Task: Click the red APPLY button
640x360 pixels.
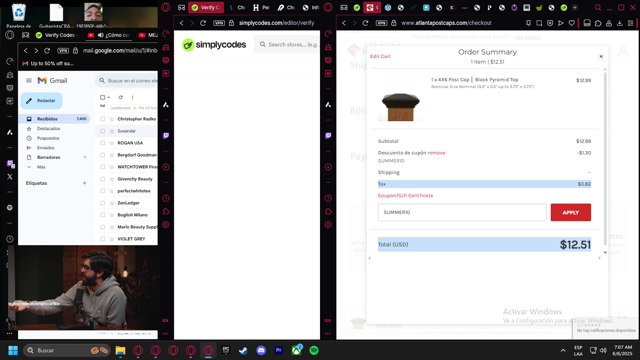Action: point(571,212)
